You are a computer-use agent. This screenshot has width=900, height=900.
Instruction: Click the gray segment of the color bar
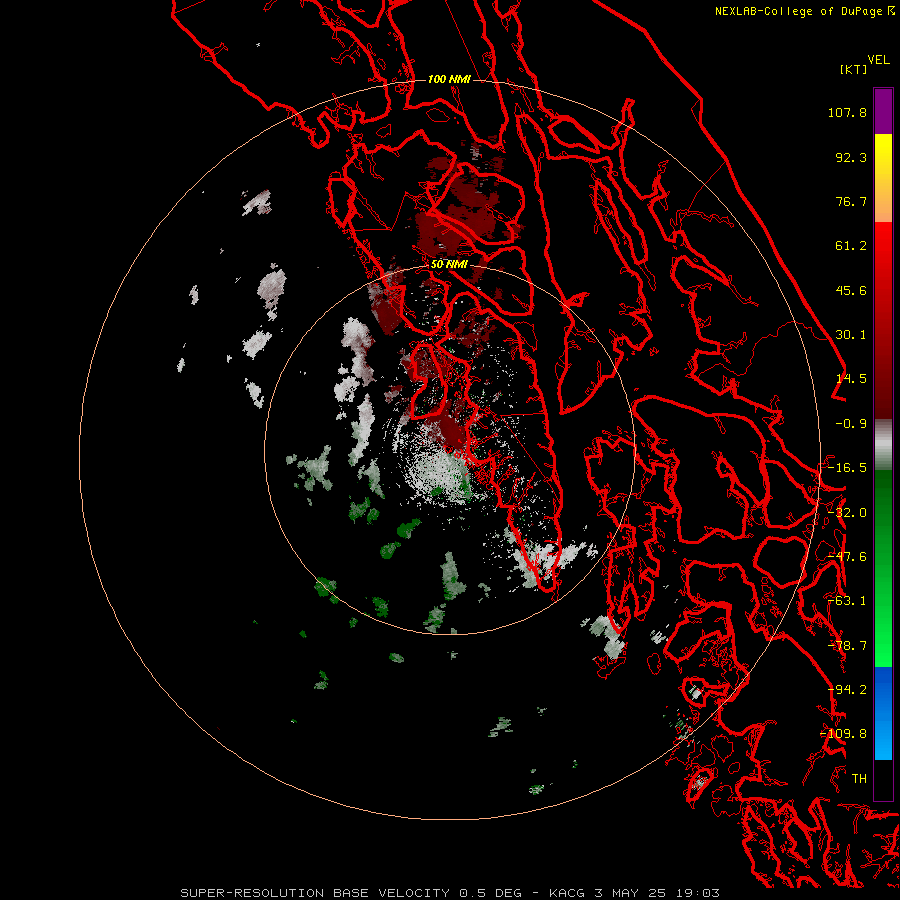883,444
